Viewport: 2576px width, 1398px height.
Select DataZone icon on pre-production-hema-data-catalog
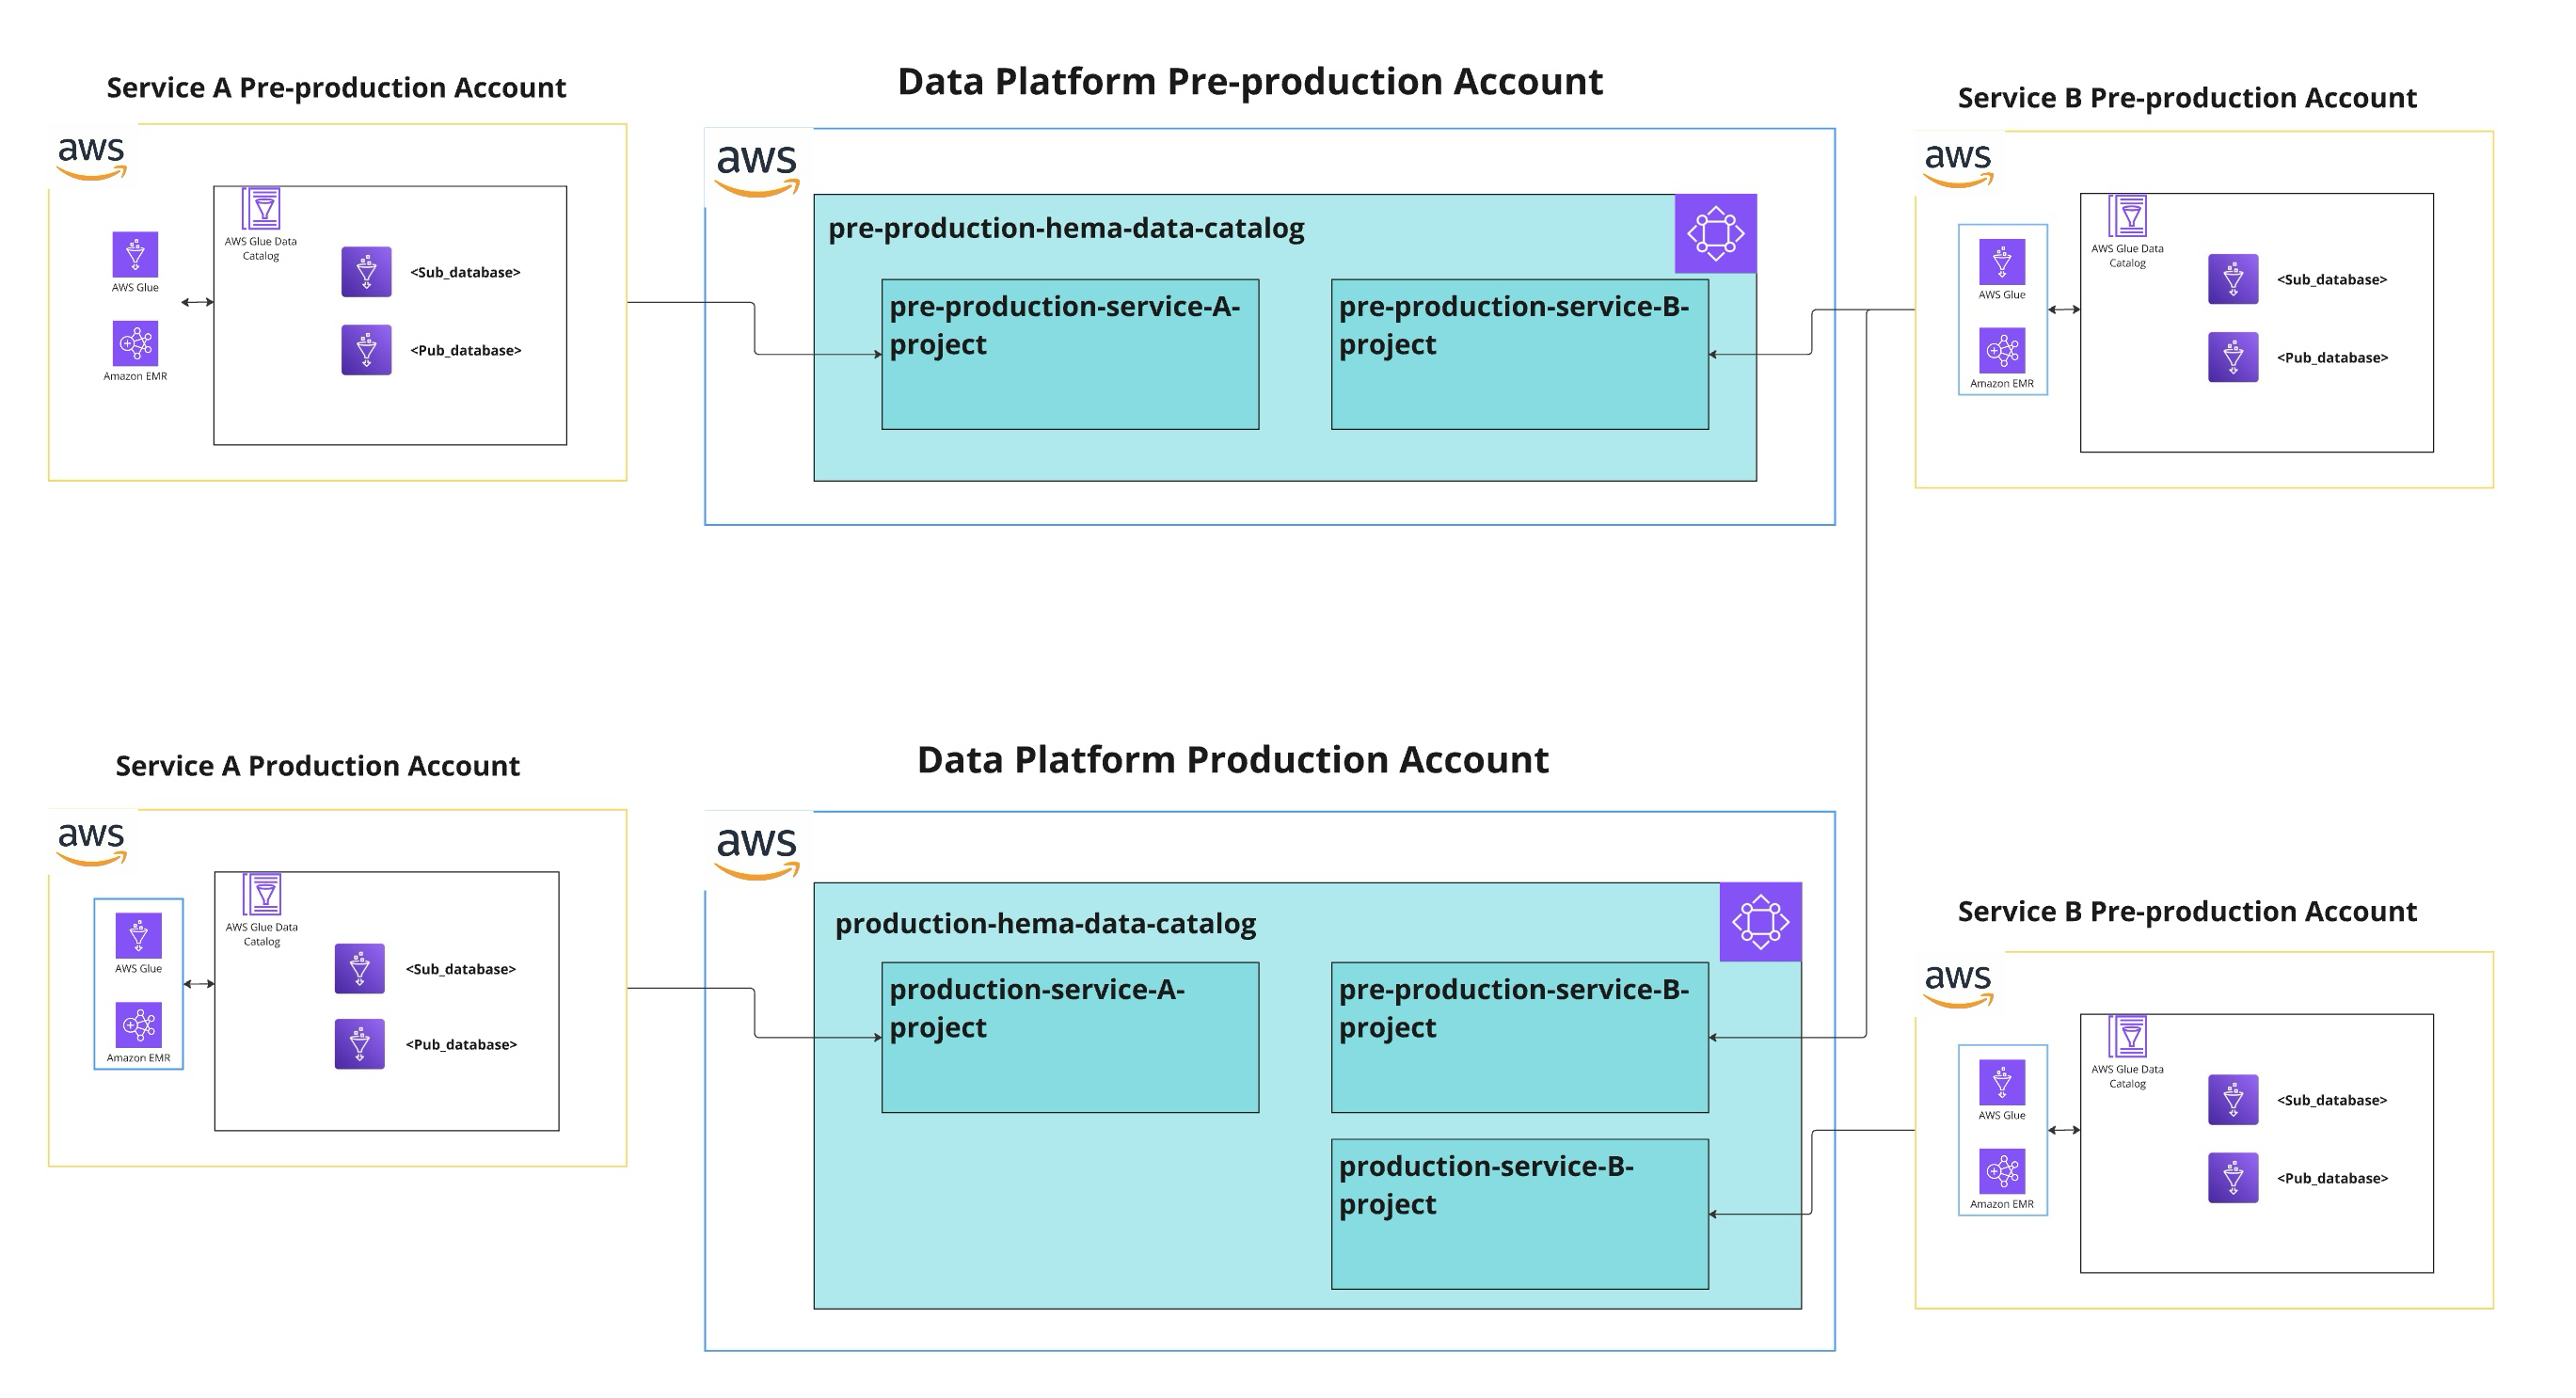pos(1715,234)
